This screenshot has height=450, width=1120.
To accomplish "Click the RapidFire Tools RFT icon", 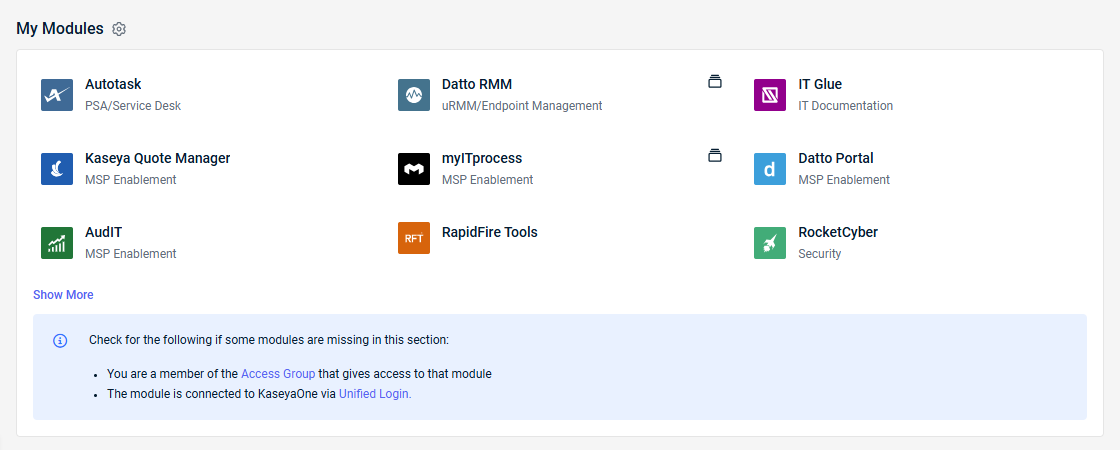I will click(414, 238).
